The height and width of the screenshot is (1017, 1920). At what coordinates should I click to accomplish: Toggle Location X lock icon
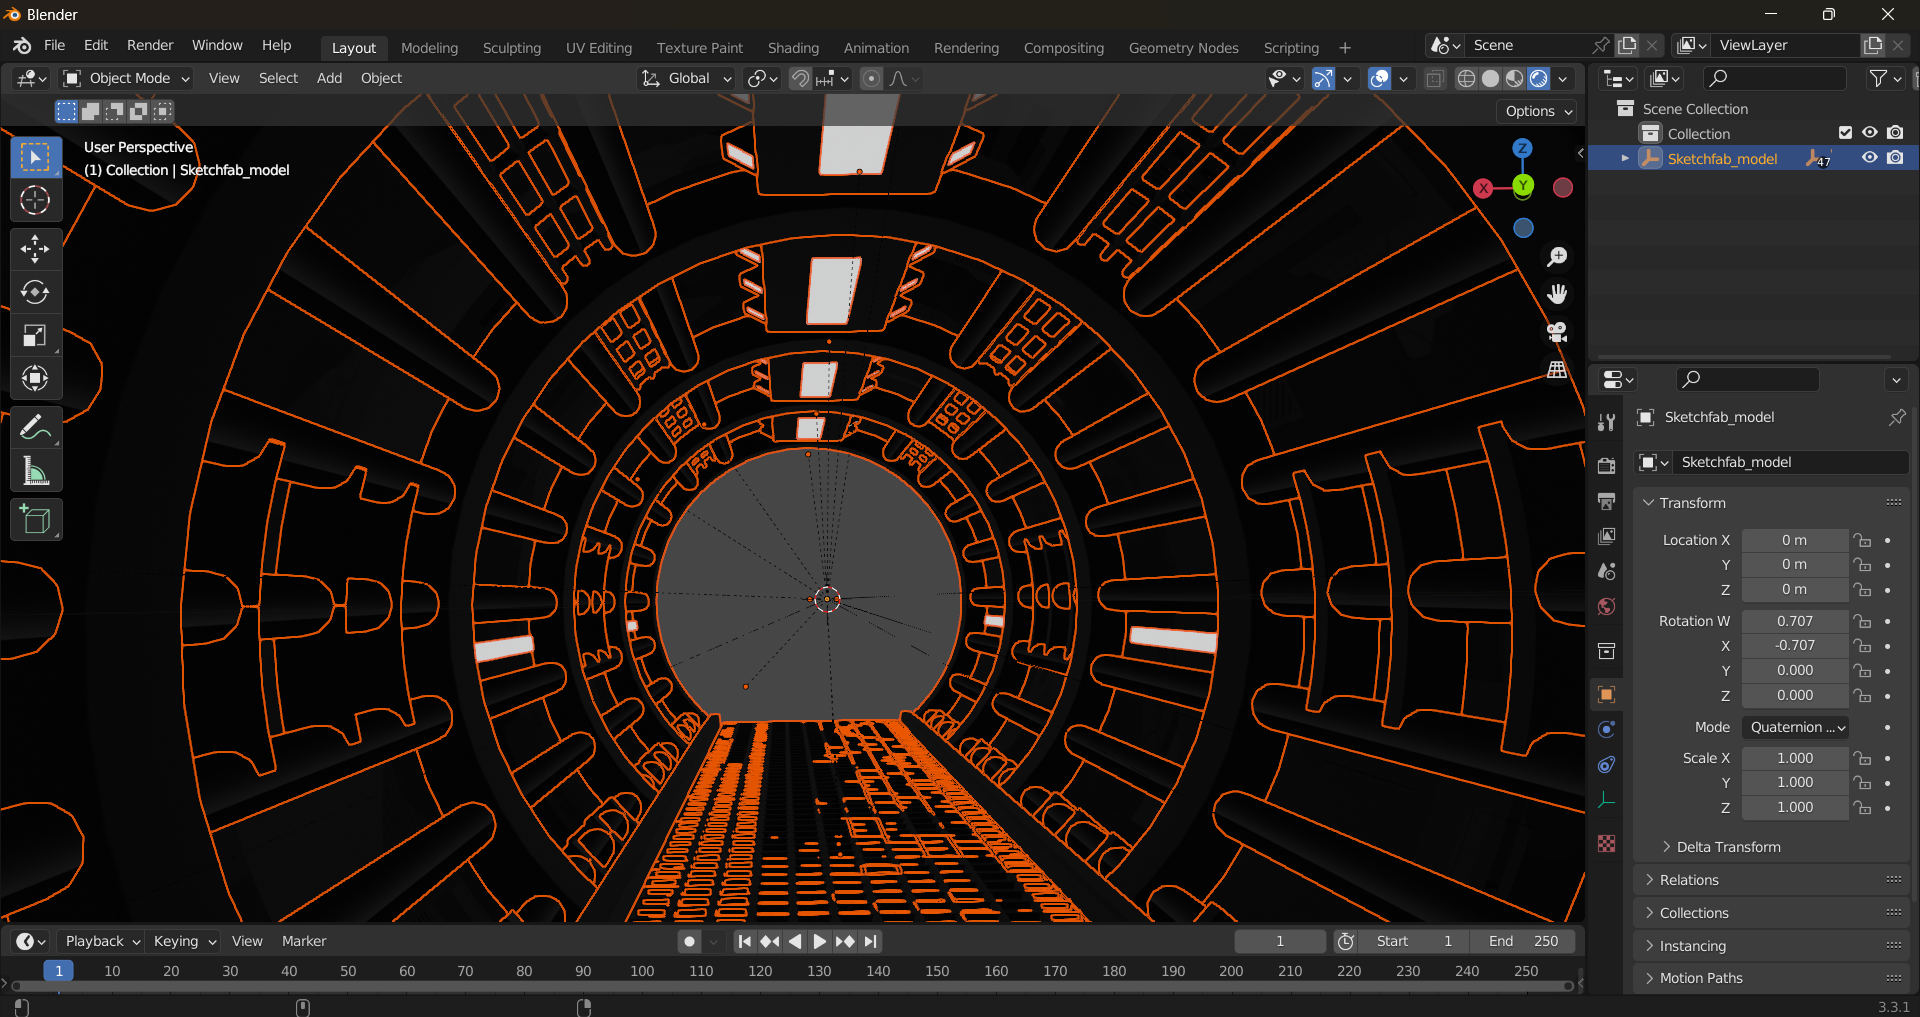[x=1862, y=540]
